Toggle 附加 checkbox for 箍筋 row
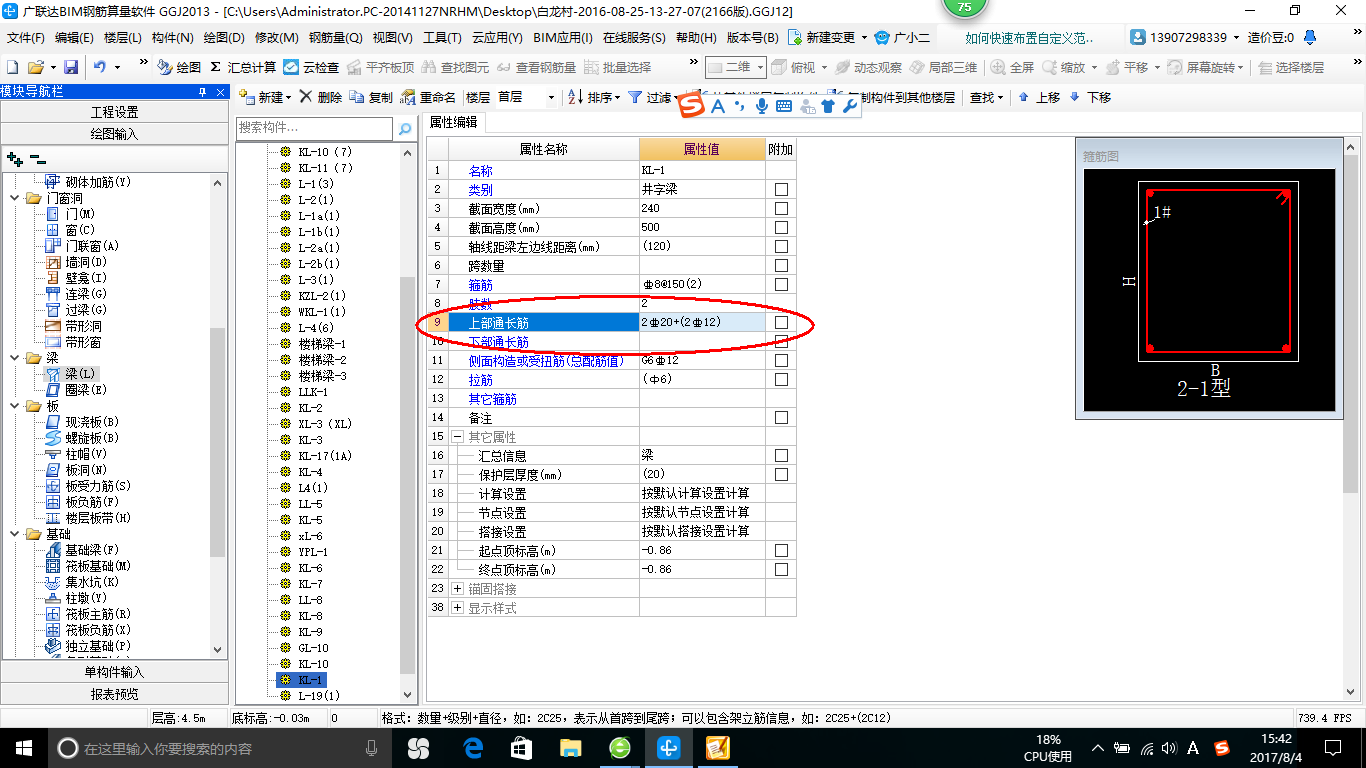 tap(781, 284)
